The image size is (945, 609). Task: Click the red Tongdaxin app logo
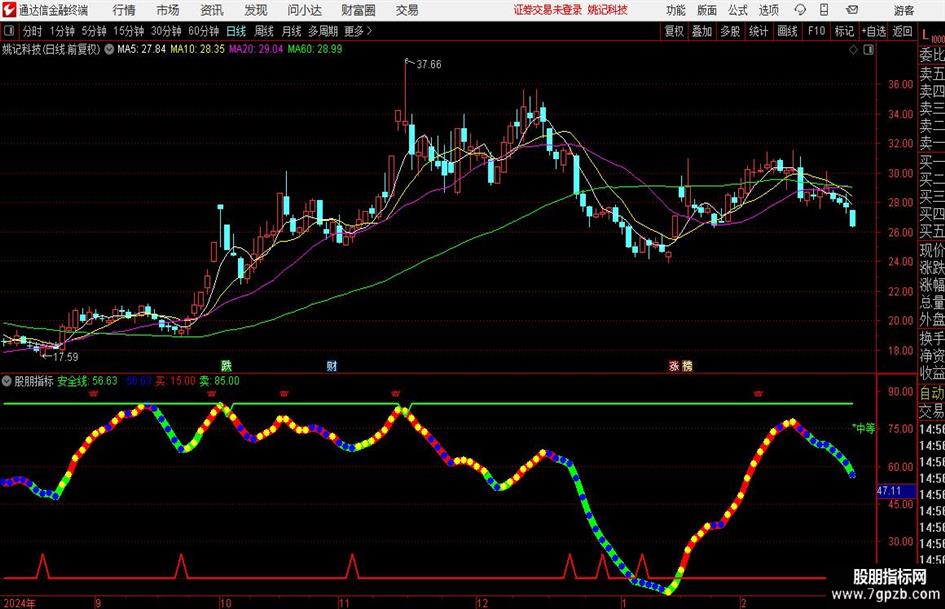[9, 10]
